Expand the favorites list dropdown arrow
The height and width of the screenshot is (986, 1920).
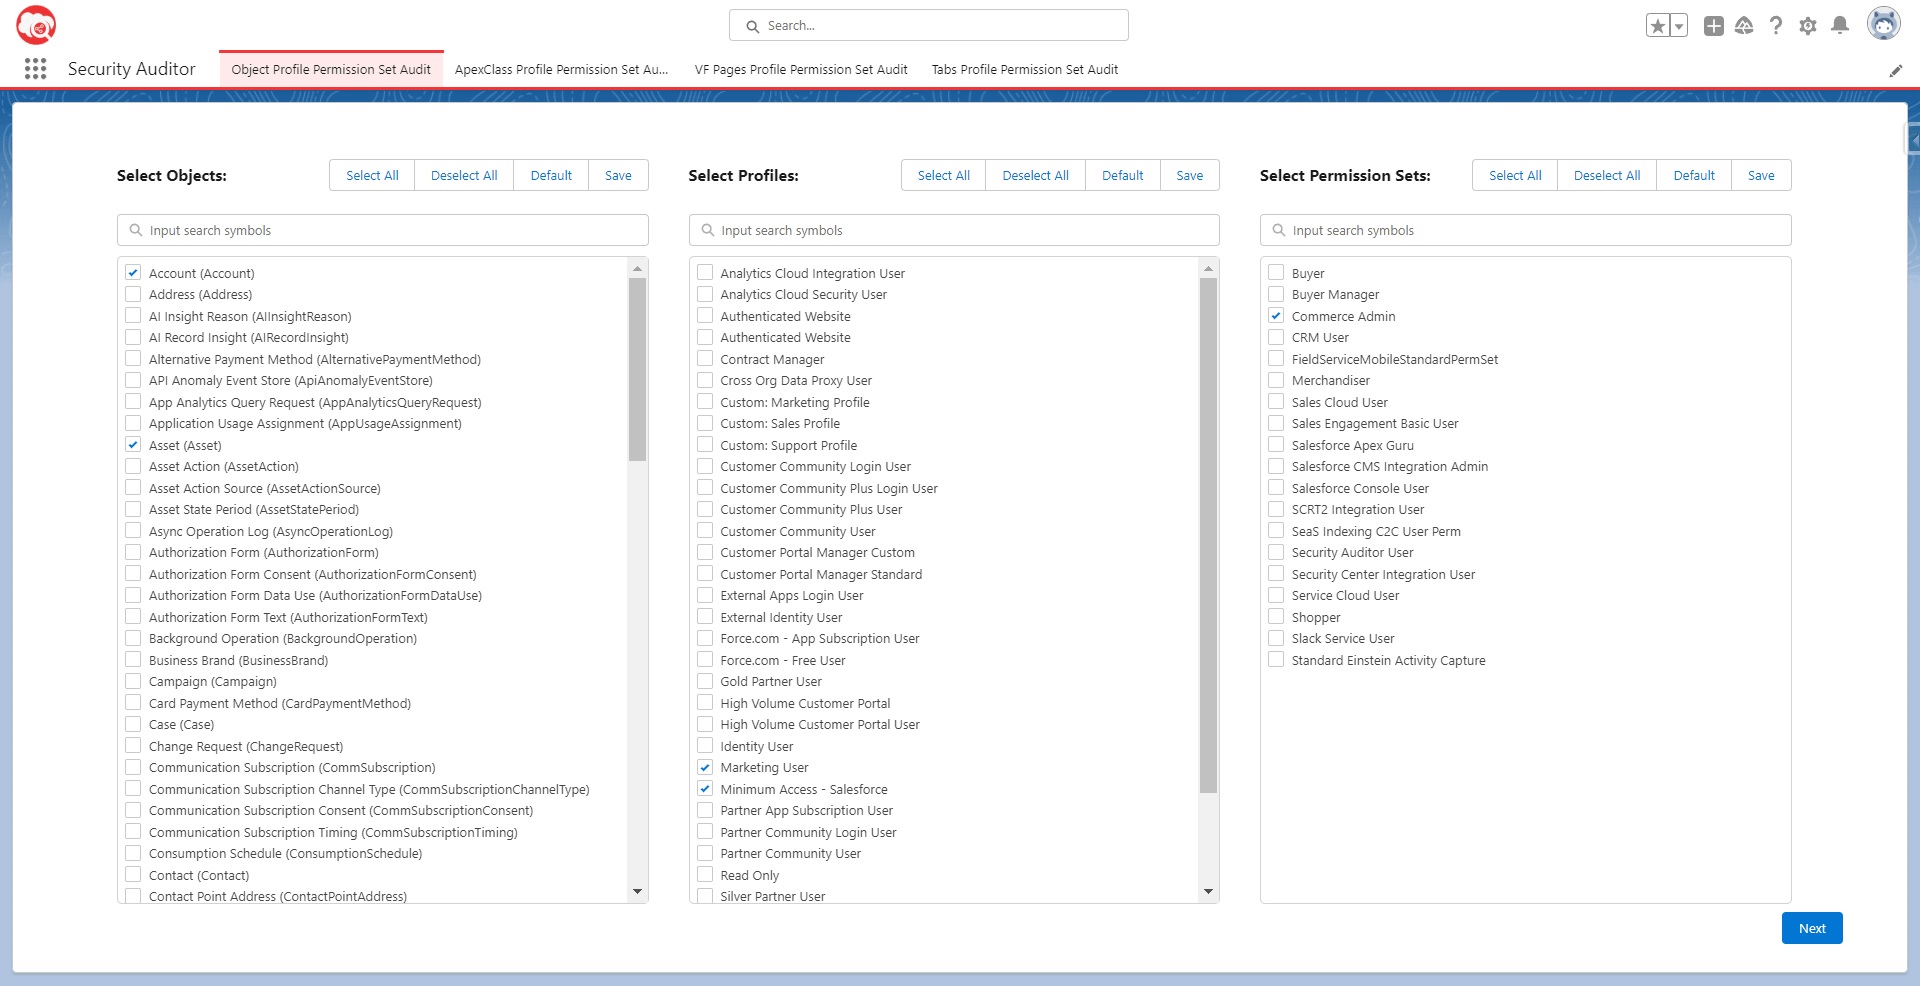tap(1679, 26)
